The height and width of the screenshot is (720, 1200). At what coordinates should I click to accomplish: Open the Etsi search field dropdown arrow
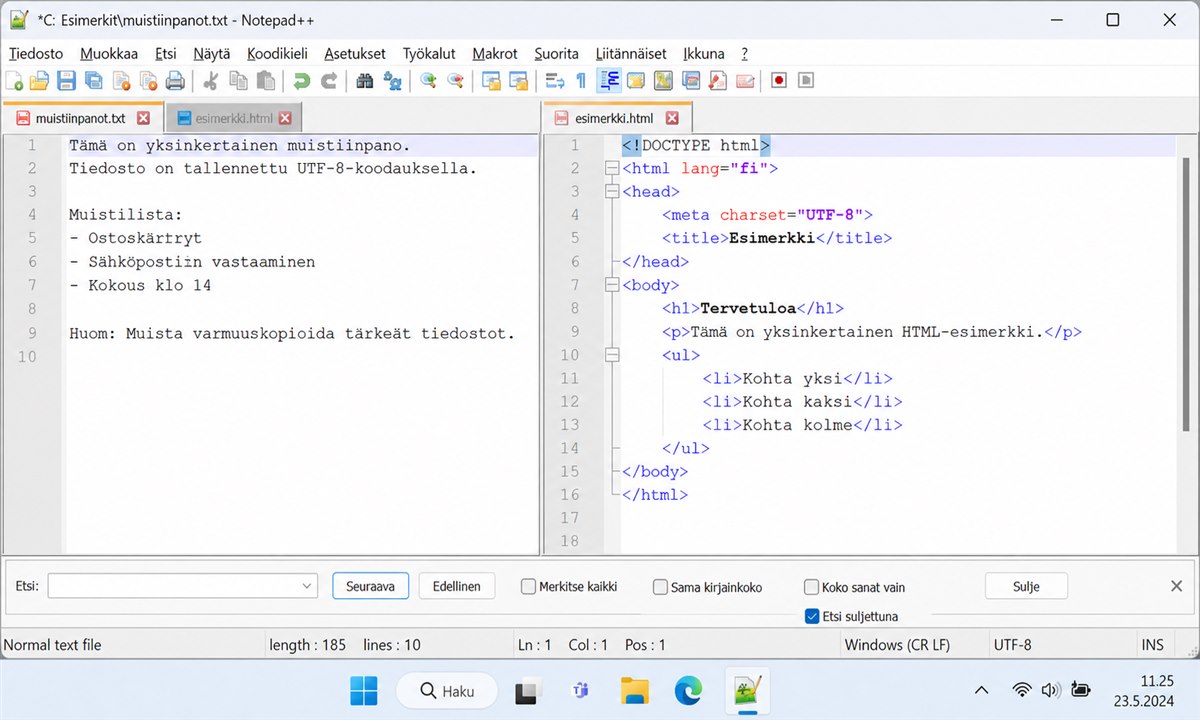click(x=305, y=586)
